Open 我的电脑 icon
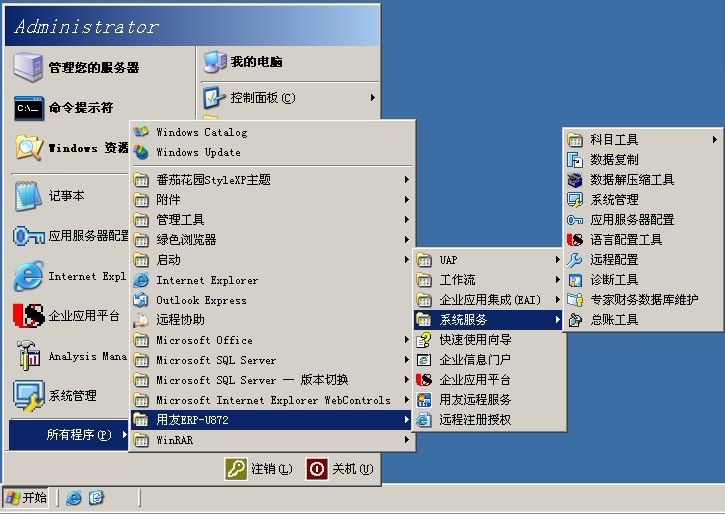725x515 pixels. click(x=215, y=62)
